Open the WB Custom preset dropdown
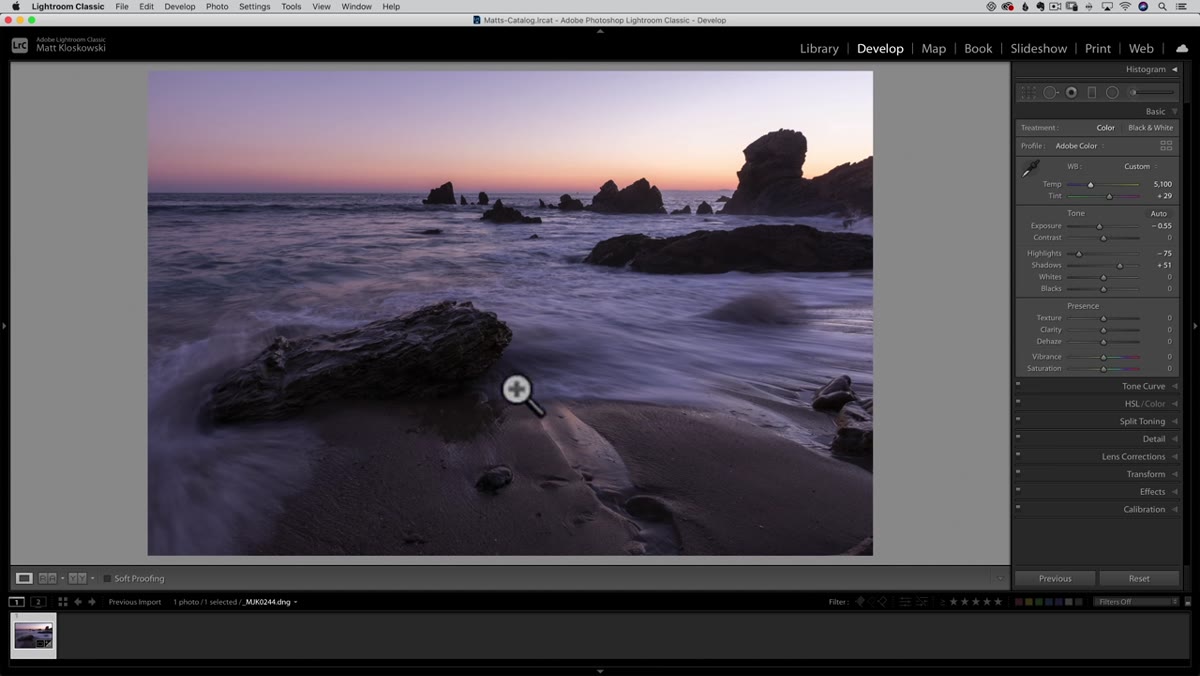 [x=1140, y=166]
